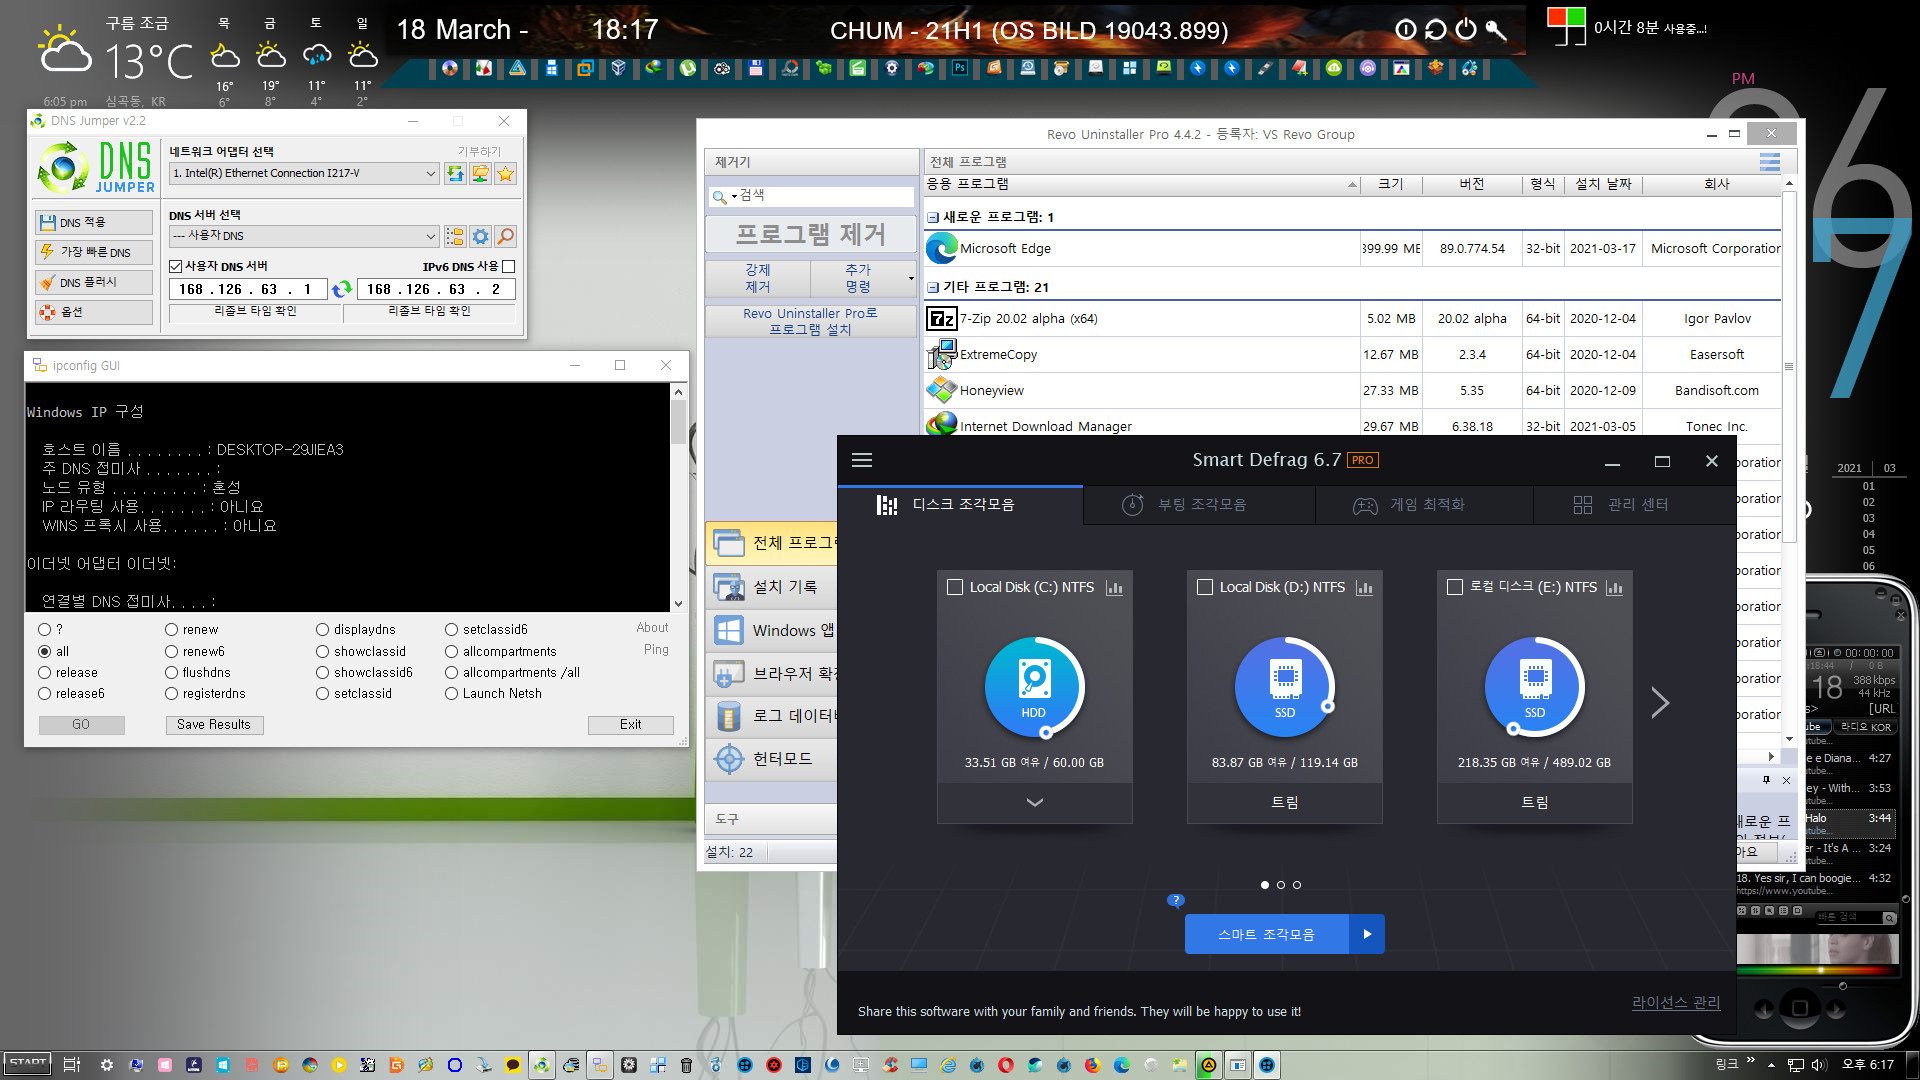Open volume icon in system tray
This screenshot has height=1080, width=1920.
coord(1818,1065)
